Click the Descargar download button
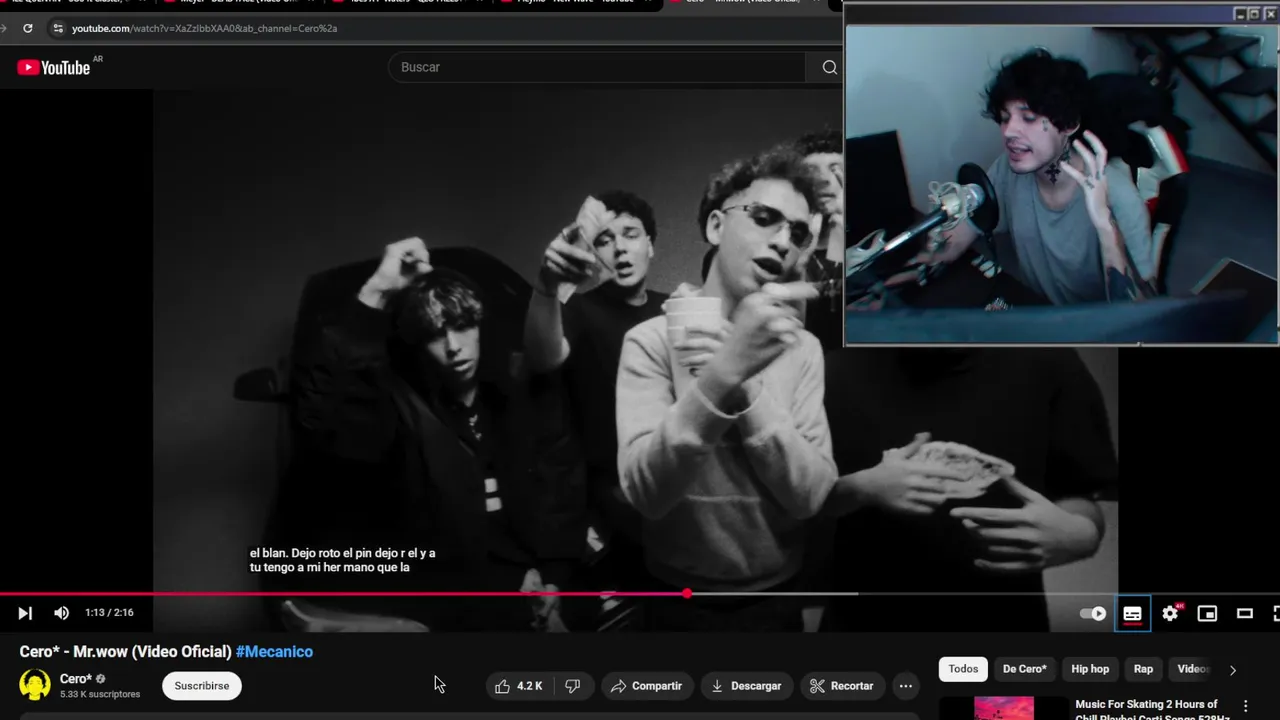Image resolution: width=1280 pixels, height=720 pixels. 746,686
